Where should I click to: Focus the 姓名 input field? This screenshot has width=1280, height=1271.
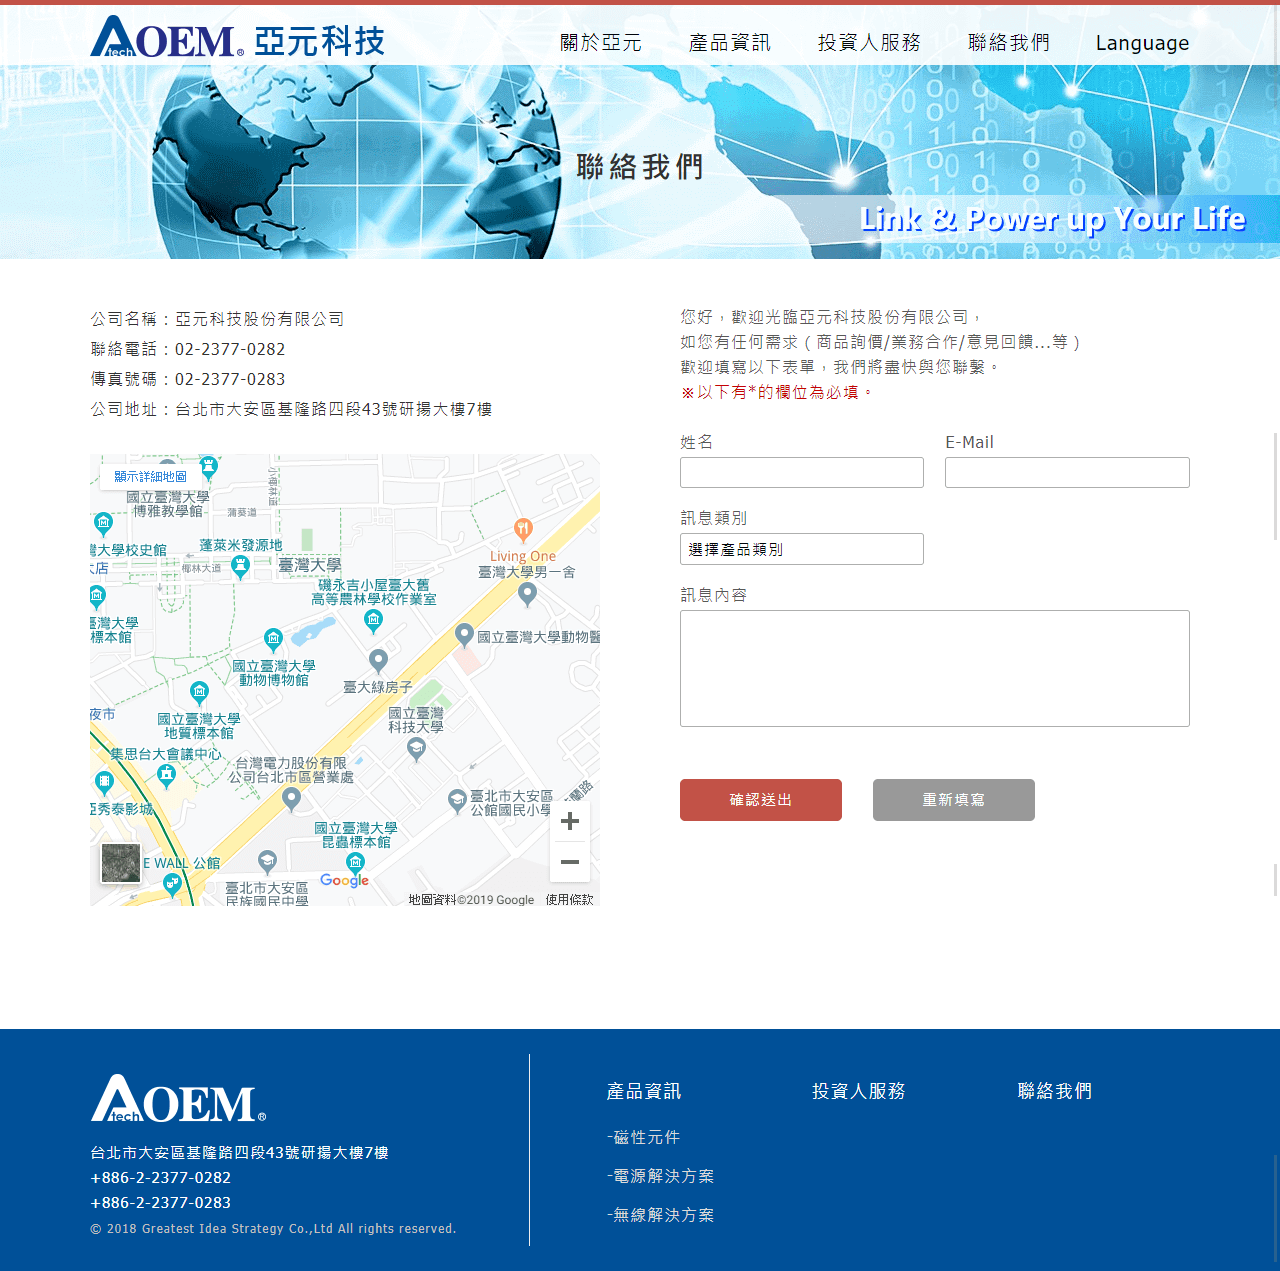coord(802,473)
